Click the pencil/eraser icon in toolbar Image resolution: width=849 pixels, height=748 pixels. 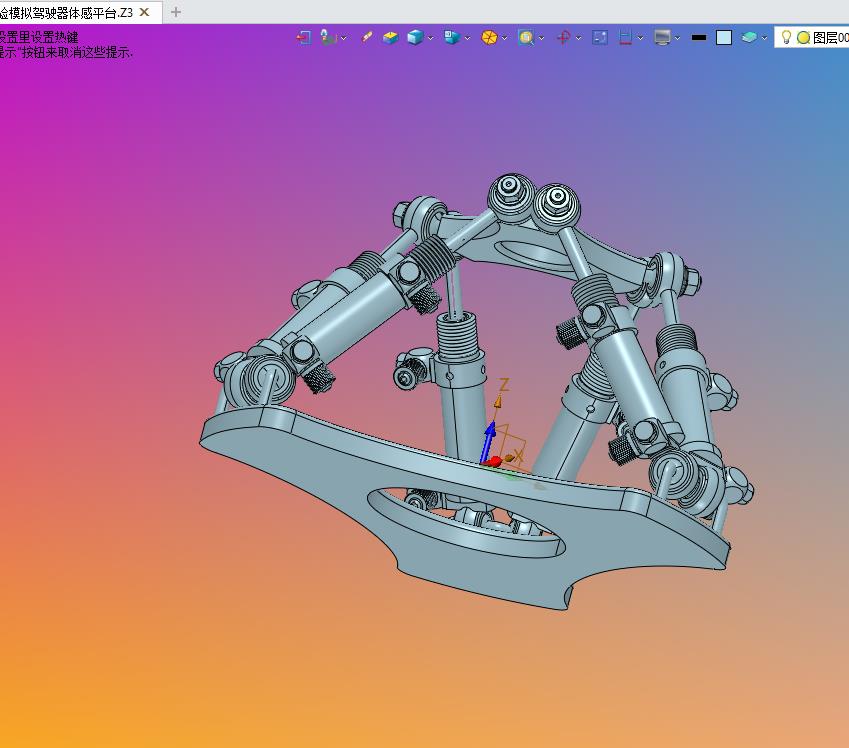click(367, 37)
